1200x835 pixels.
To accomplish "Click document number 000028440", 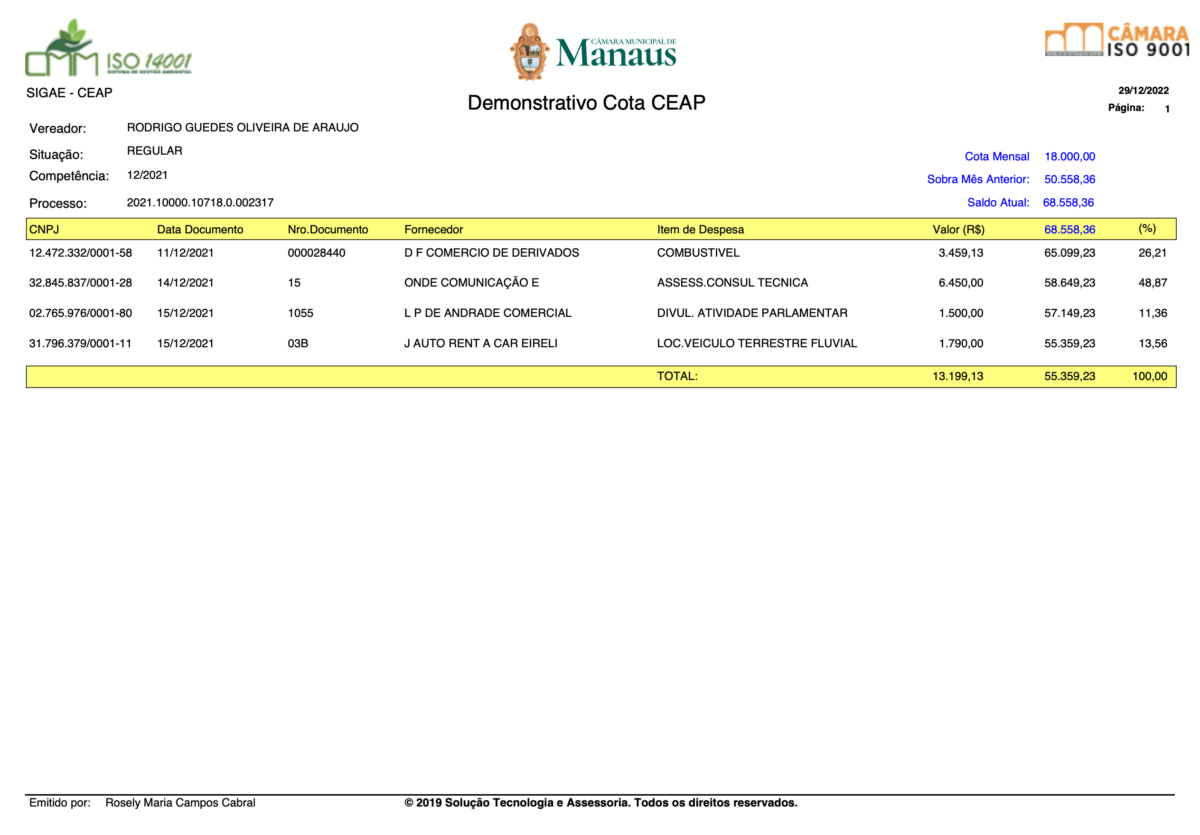I will tap(317, 253).
